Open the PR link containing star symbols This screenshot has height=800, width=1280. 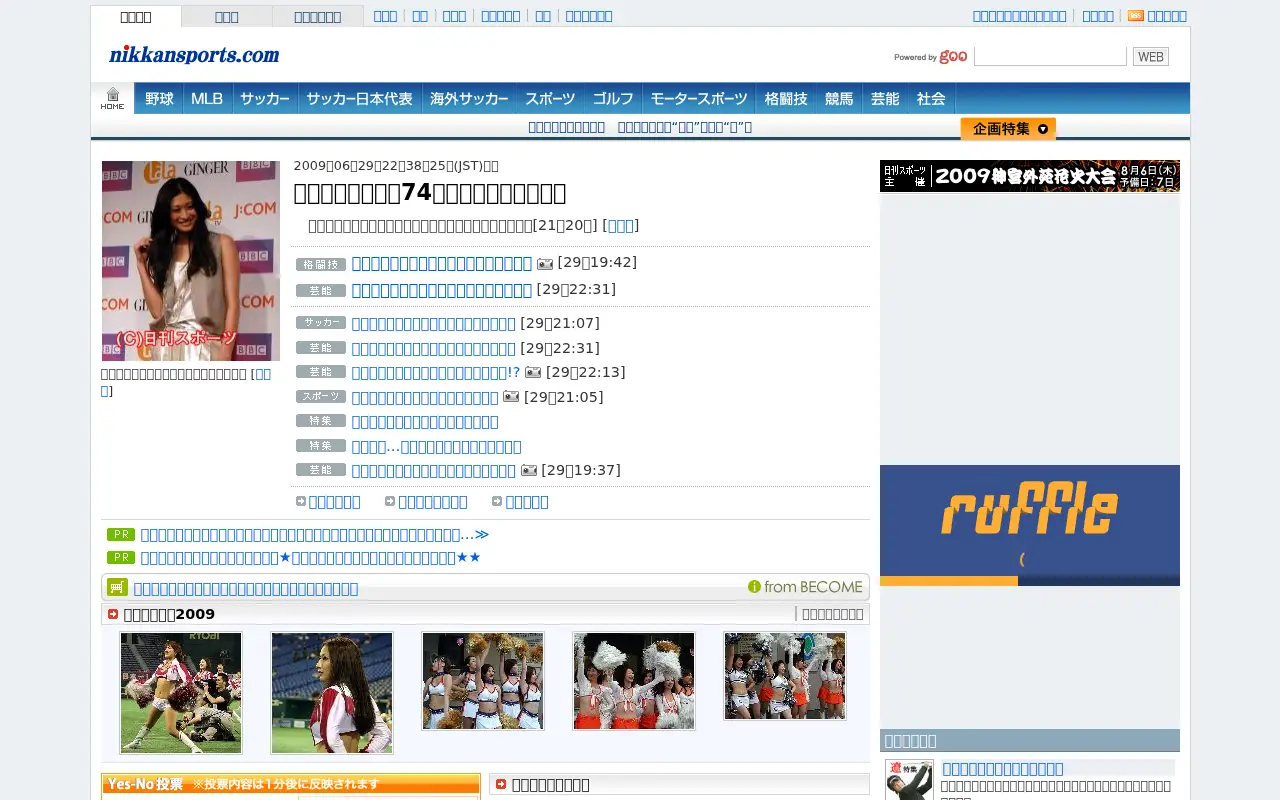pyautogui.click(x=311, y=557)
